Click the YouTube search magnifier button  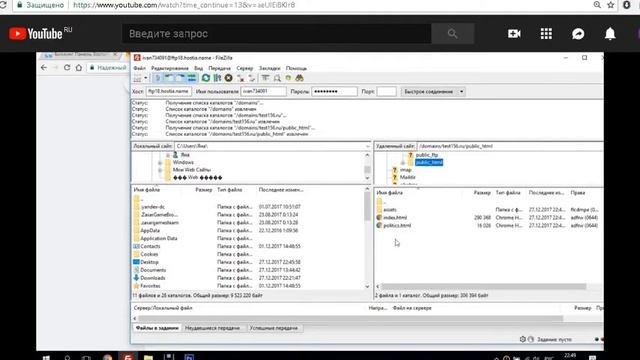(x=452, y=33)
